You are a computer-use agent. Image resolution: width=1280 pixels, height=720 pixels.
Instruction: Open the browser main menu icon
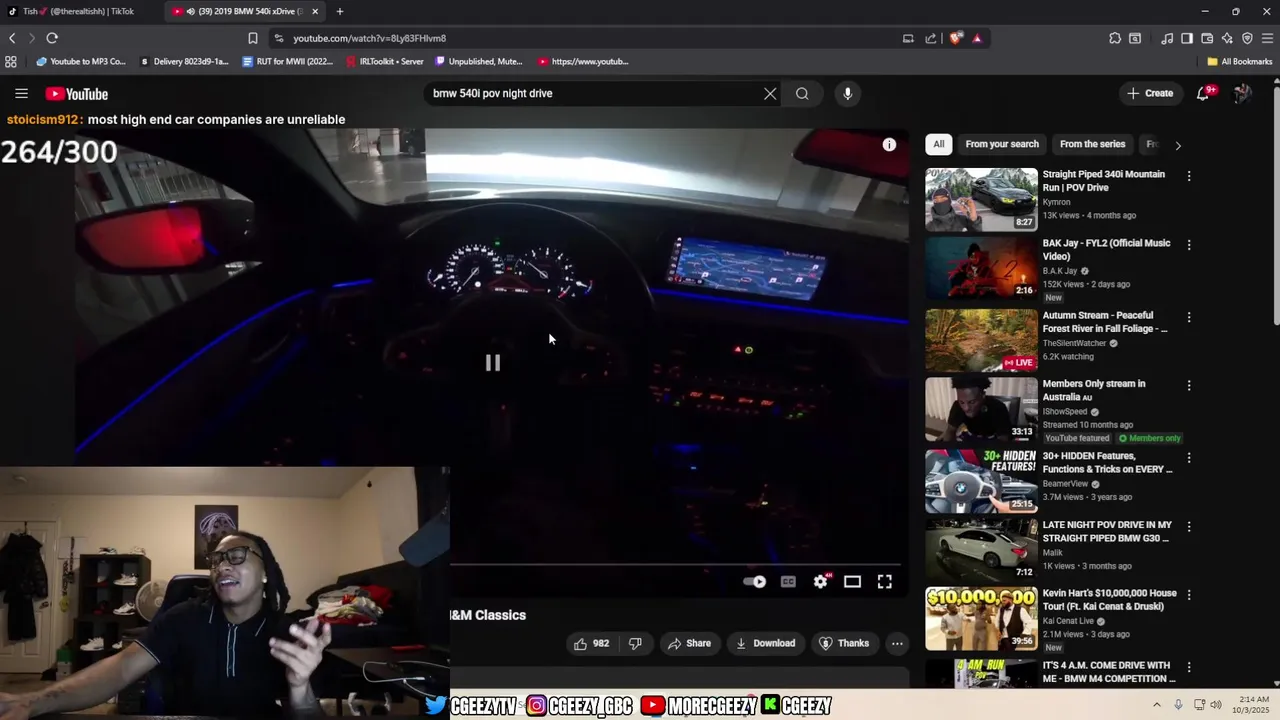(x=1268, y=38)
